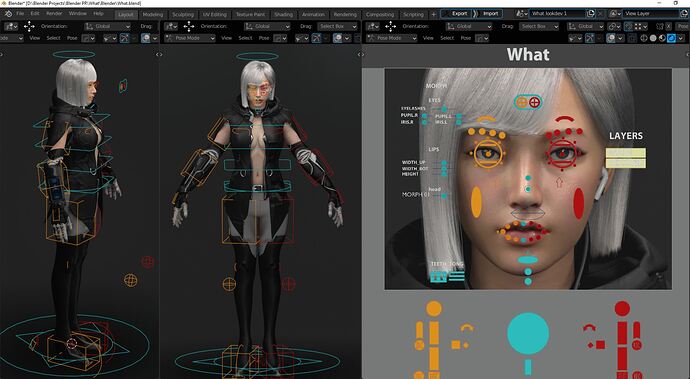690x379 pixels.
Task: Switch right viewport to material preview shading
Action: (x=662, y=38)
